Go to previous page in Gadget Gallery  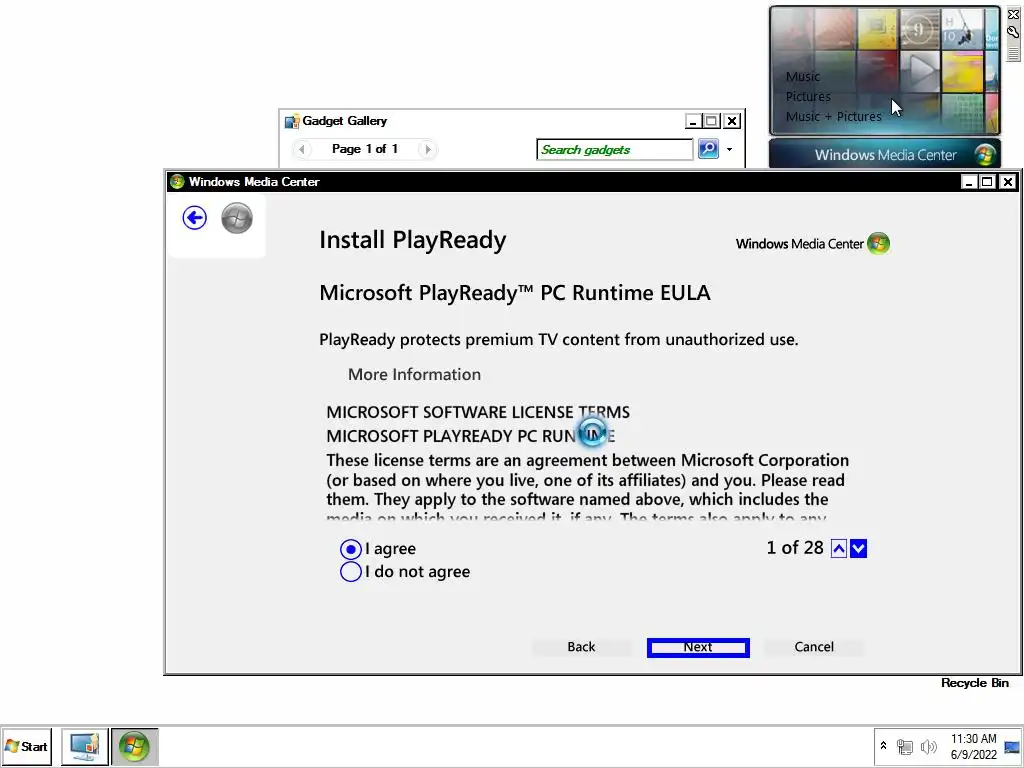point(301,150)
